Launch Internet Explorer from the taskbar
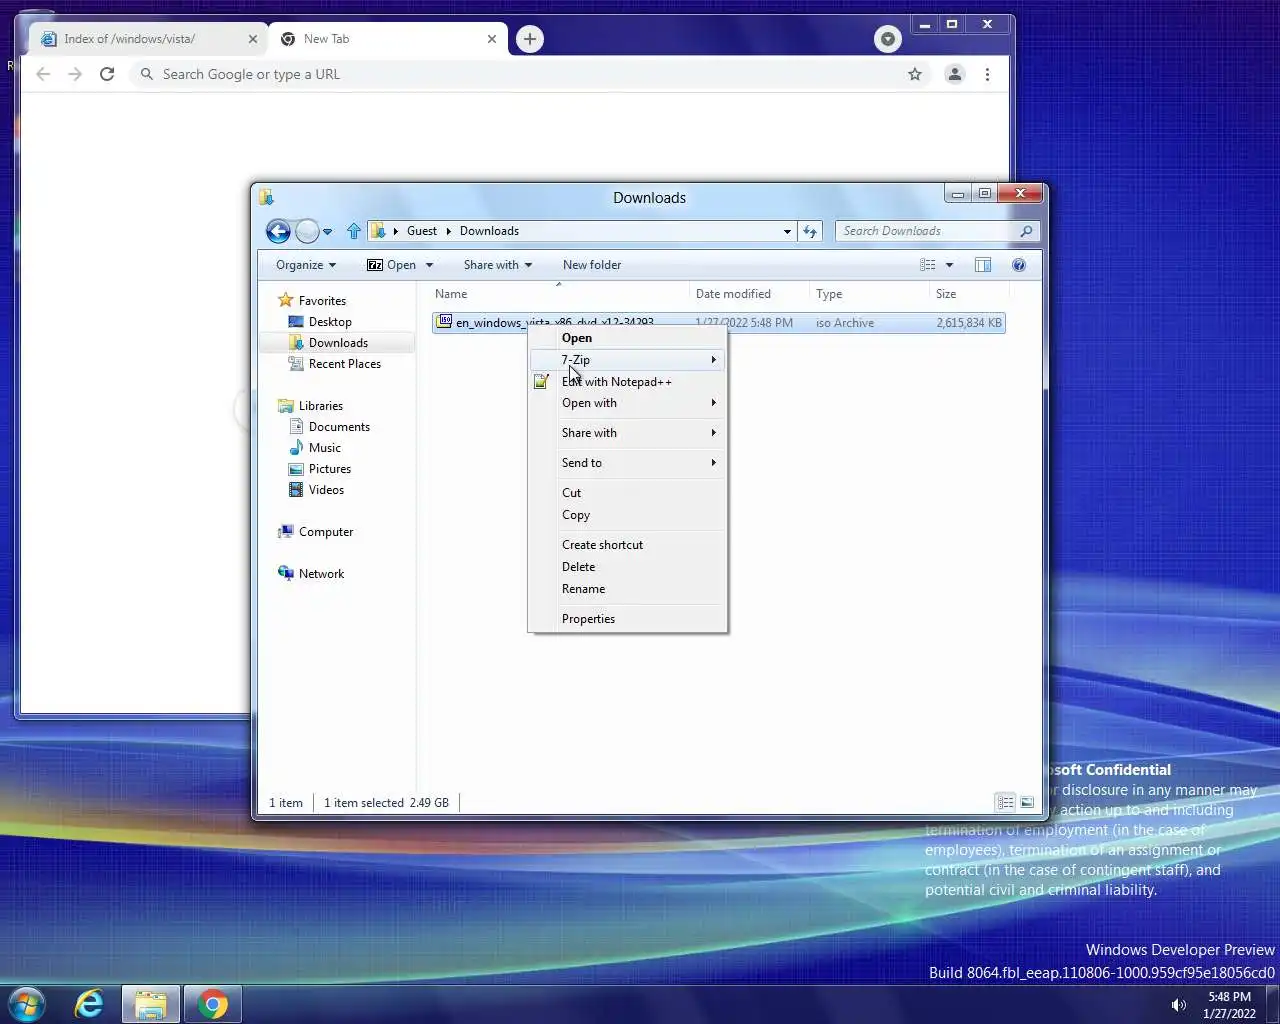 click(89, 1004)
